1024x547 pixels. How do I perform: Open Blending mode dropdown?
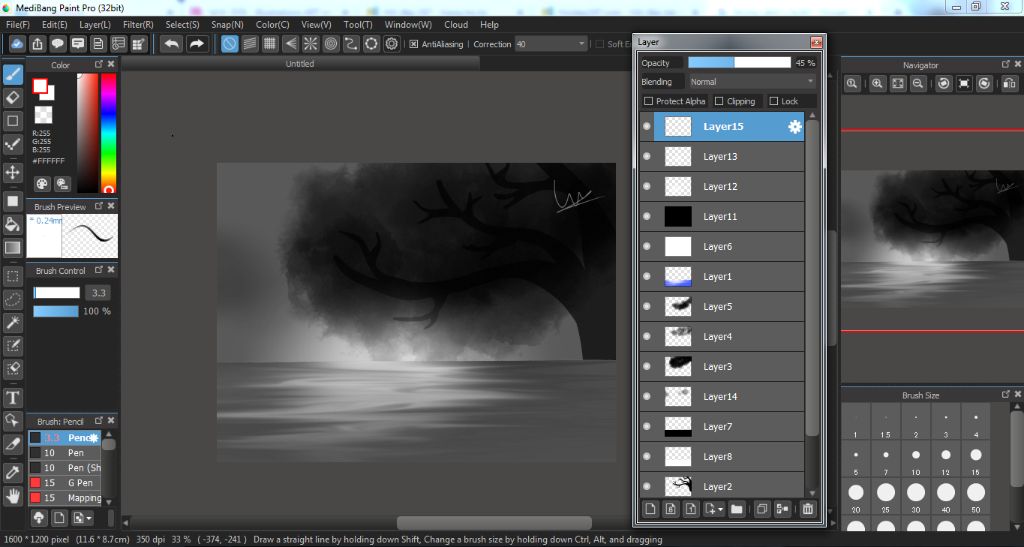752,82
